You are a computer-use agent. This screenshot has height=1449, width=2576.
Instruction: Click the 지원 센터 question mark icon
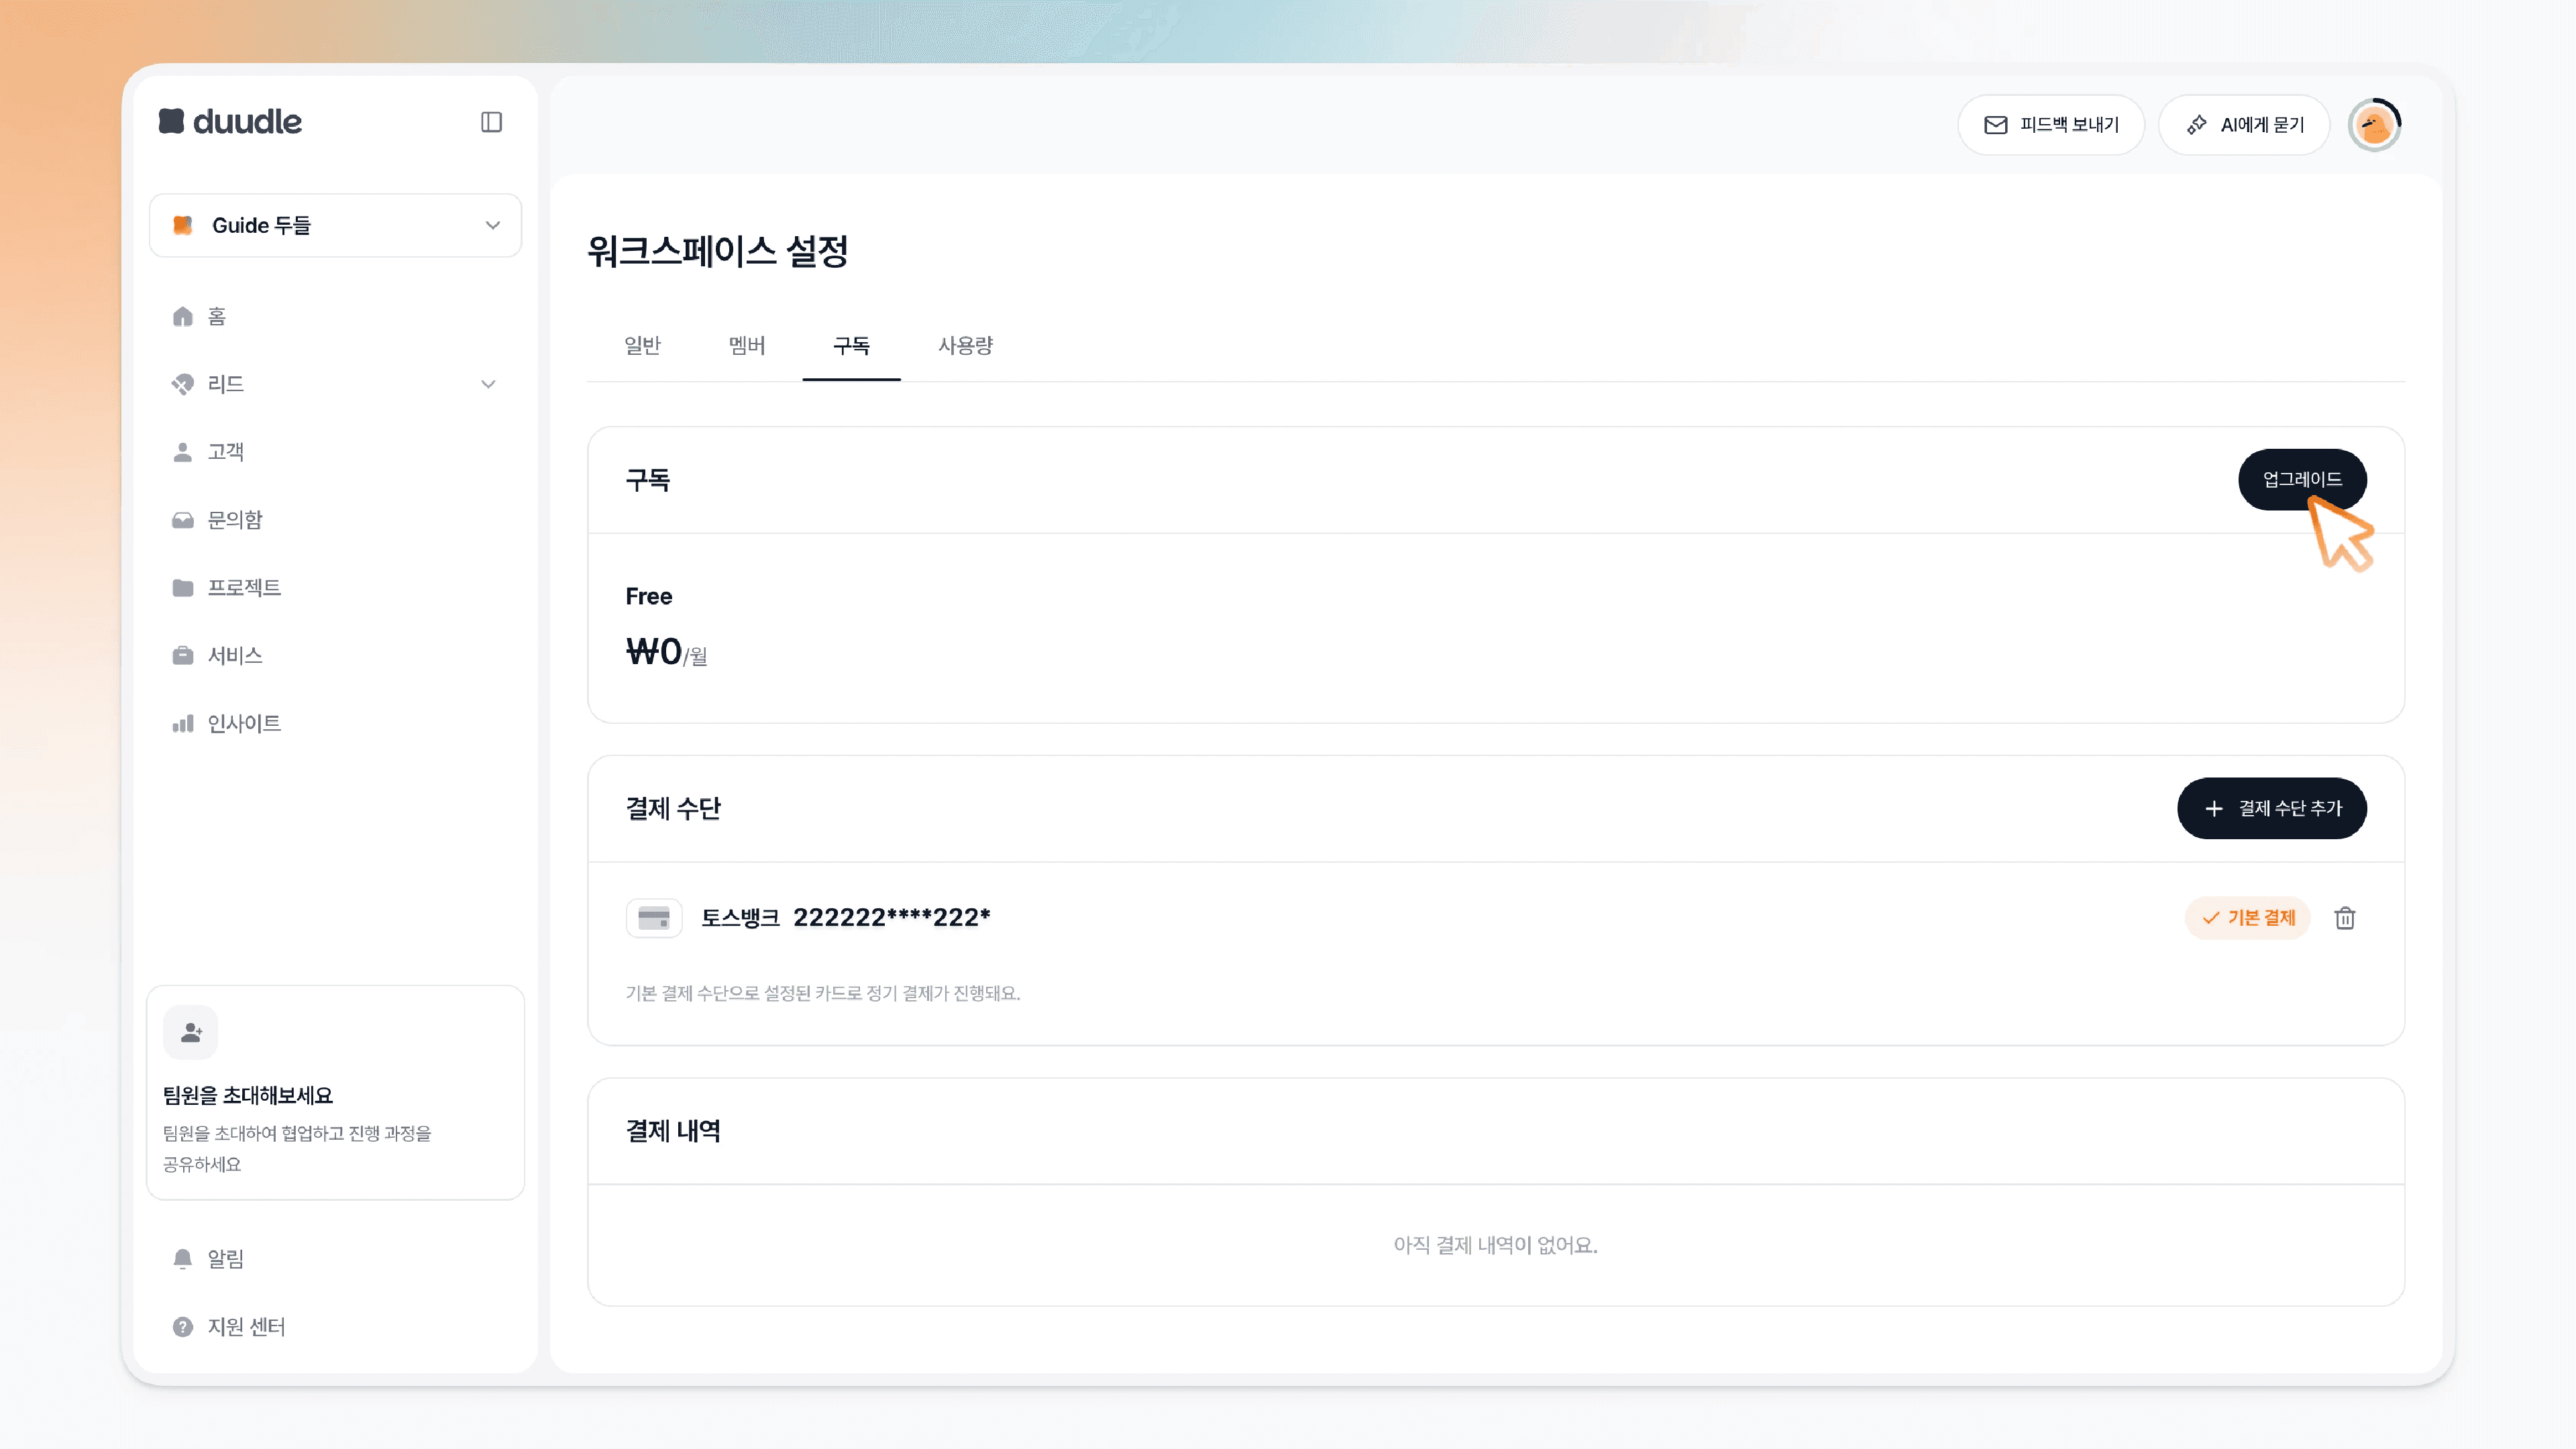(x=182, y=1327)
